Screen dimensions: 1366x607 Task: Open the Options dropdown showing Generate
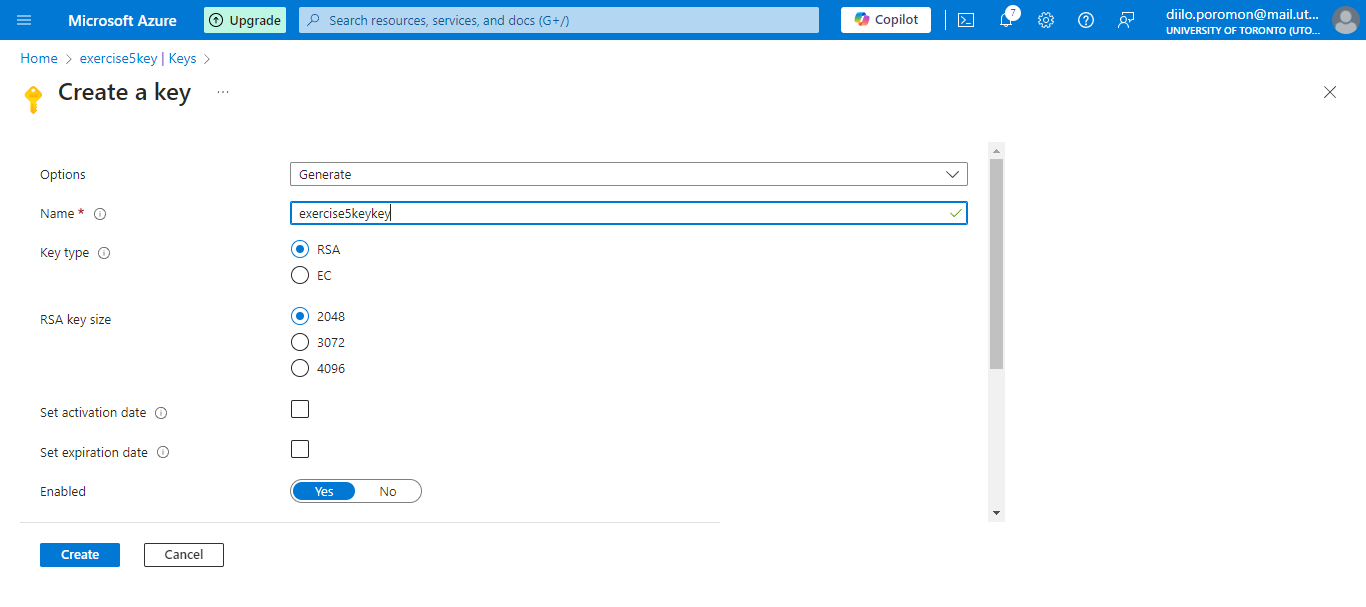click(628, 173)
